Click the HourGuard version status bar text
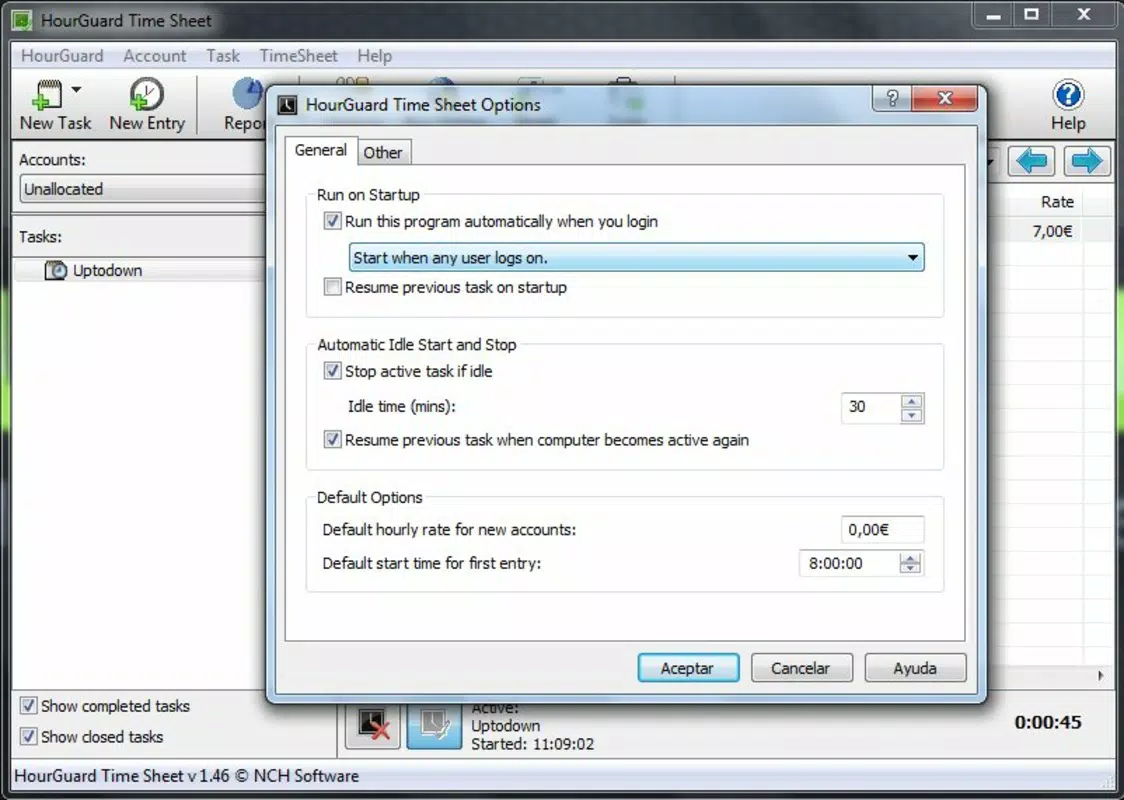 coord(186,776)
